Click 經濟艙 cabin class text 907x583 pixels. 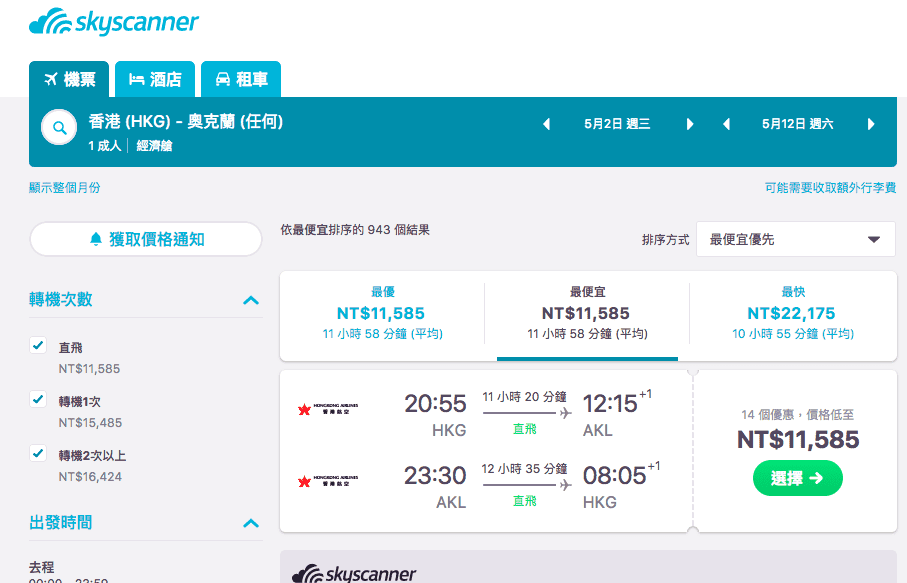[154, 146]
